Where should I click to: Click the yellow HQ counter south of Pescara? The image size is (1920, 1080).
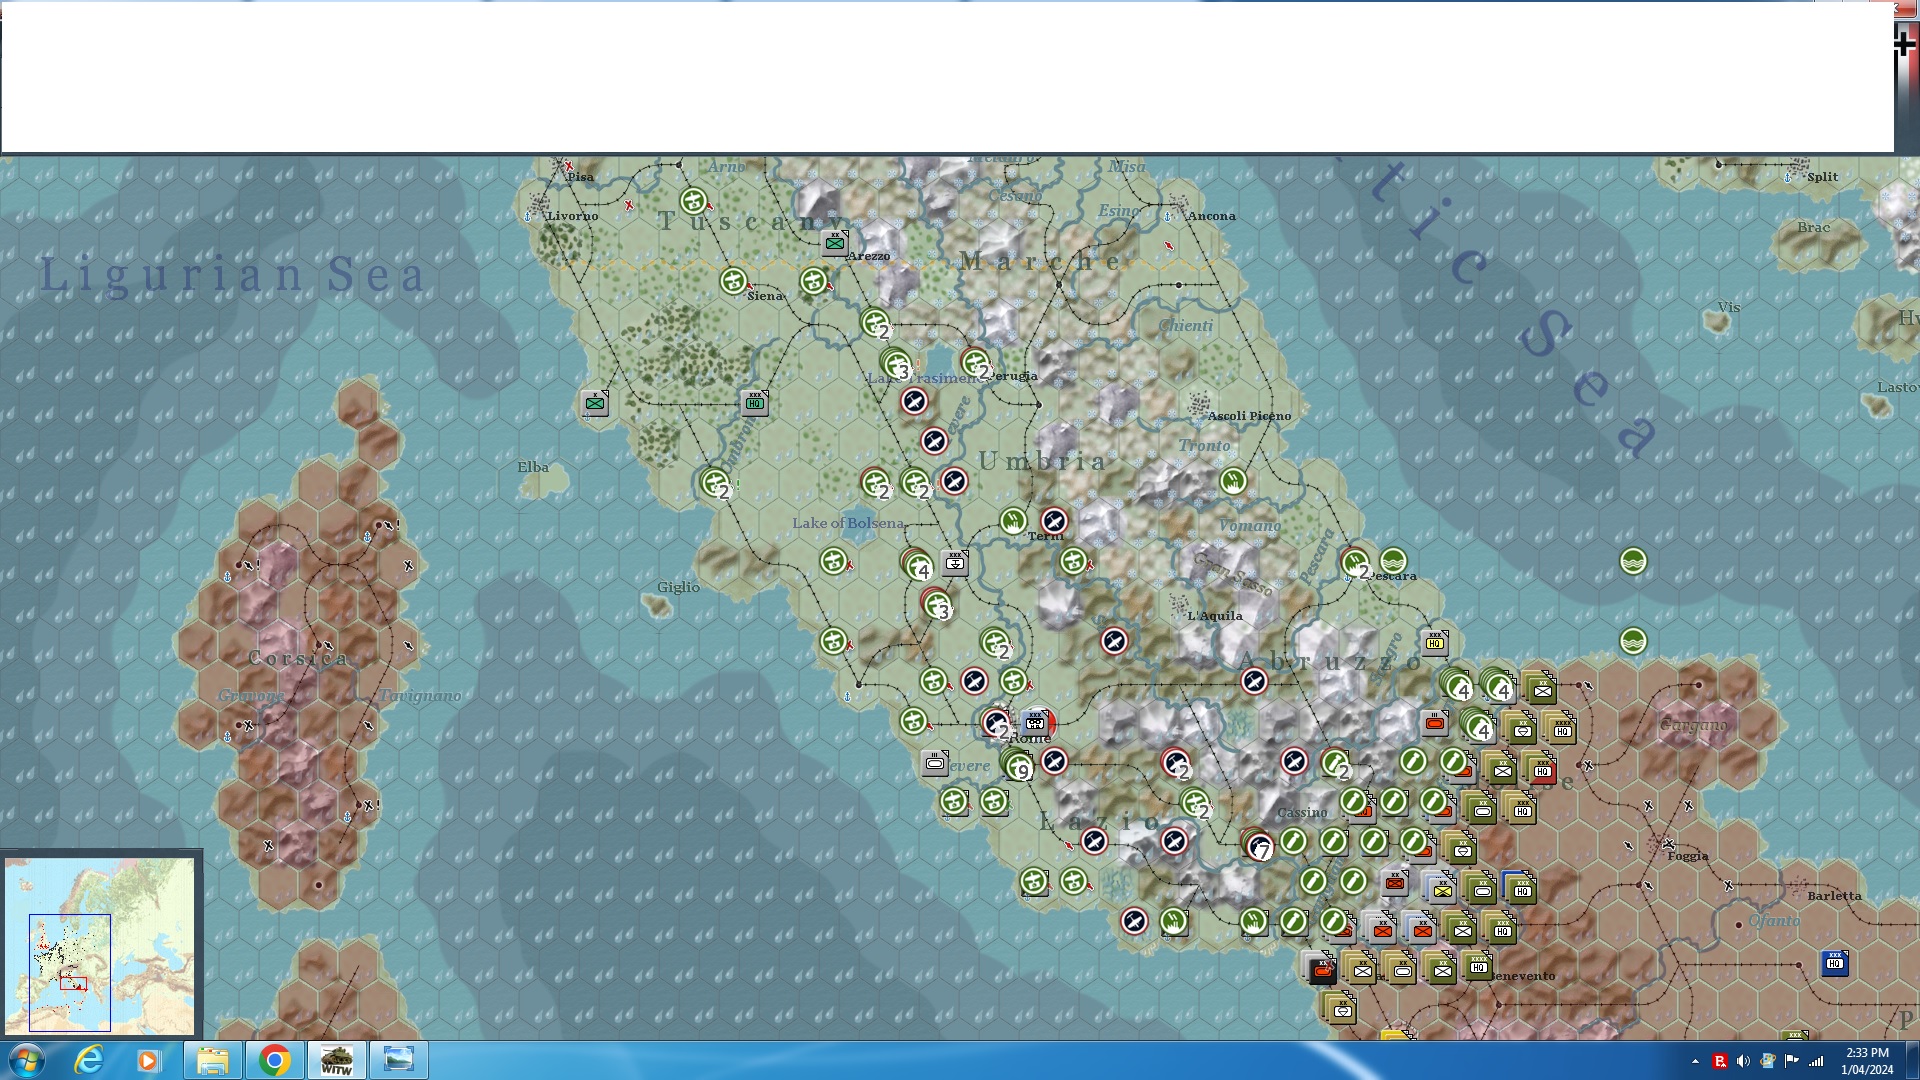pos(1435,642)
